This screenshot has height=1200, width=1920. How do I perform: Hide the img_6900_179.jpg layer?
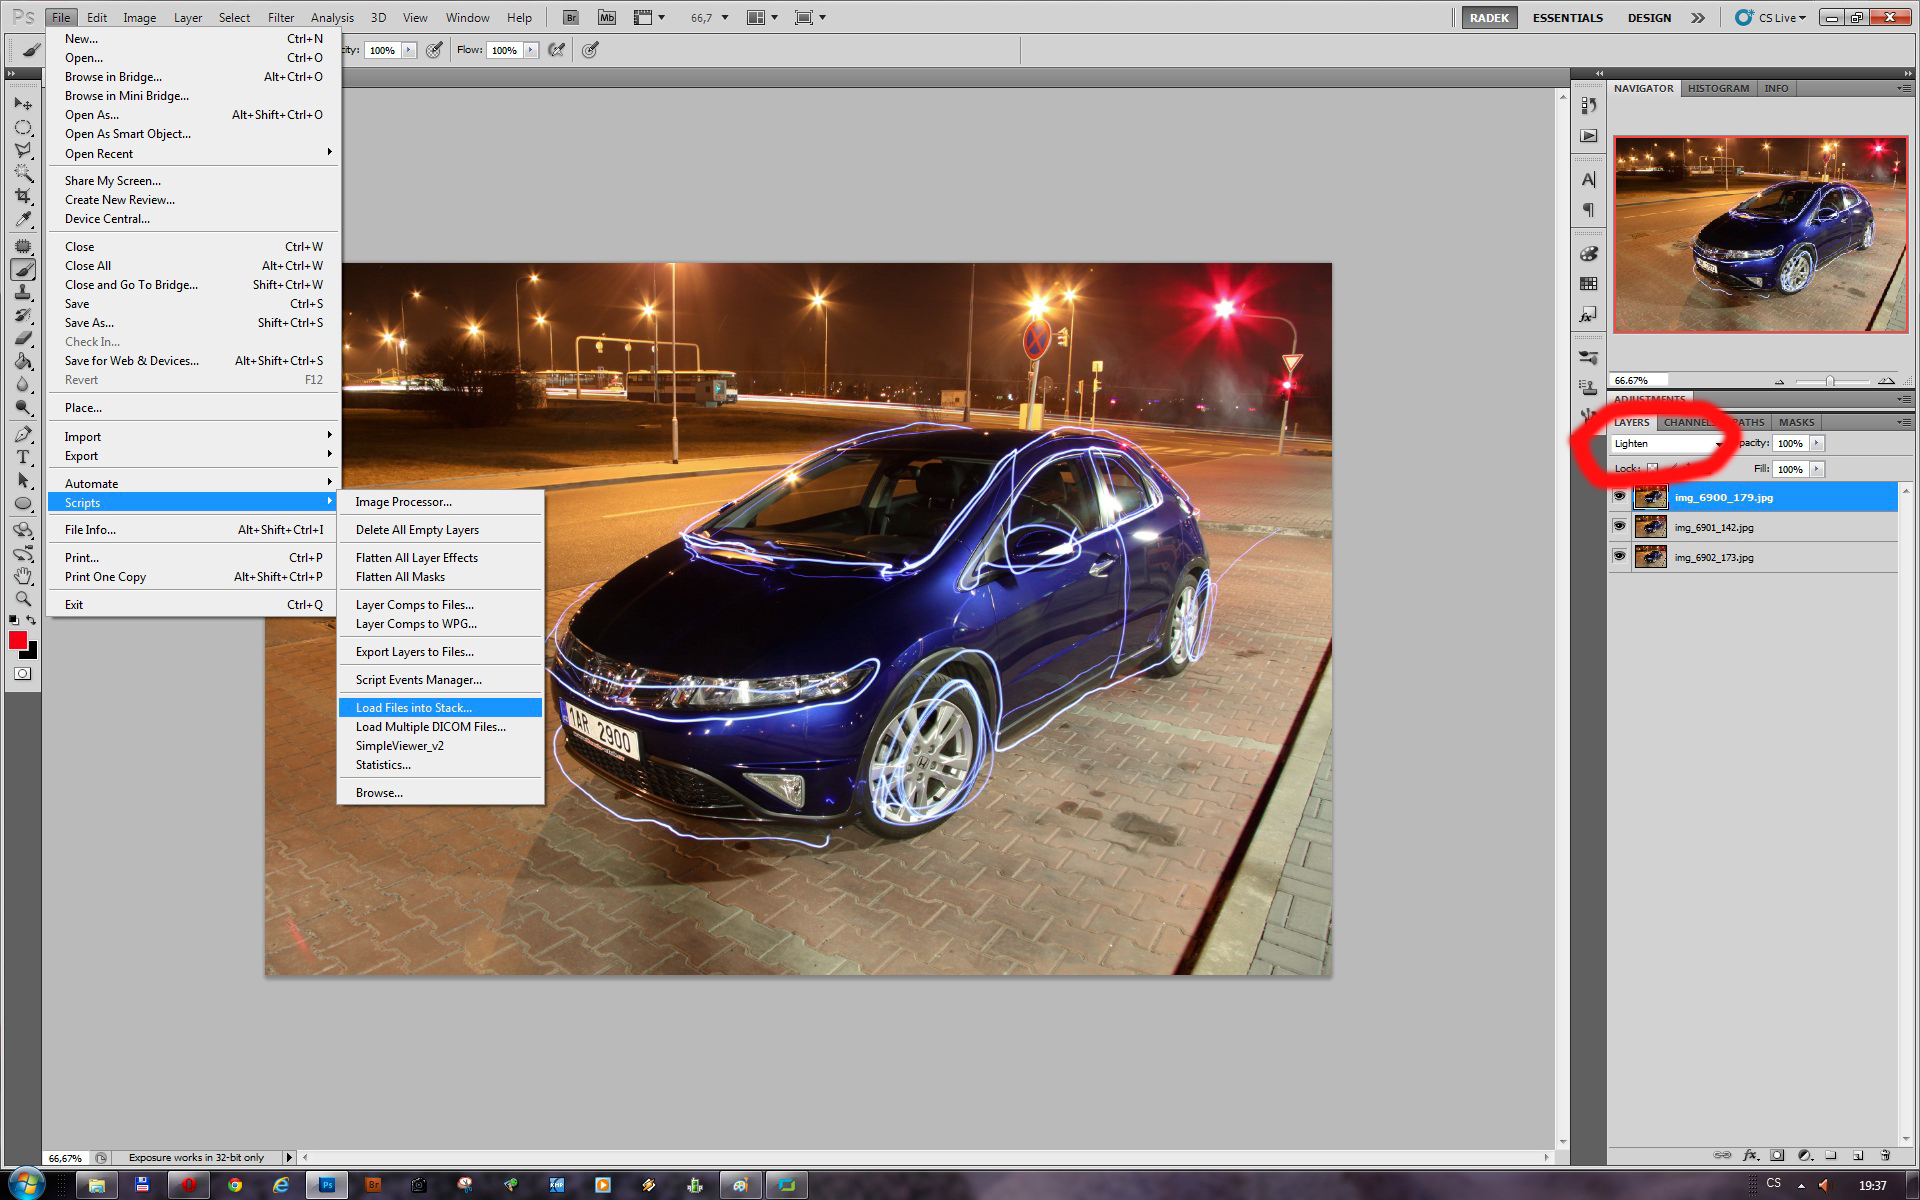coord(1619,497)
